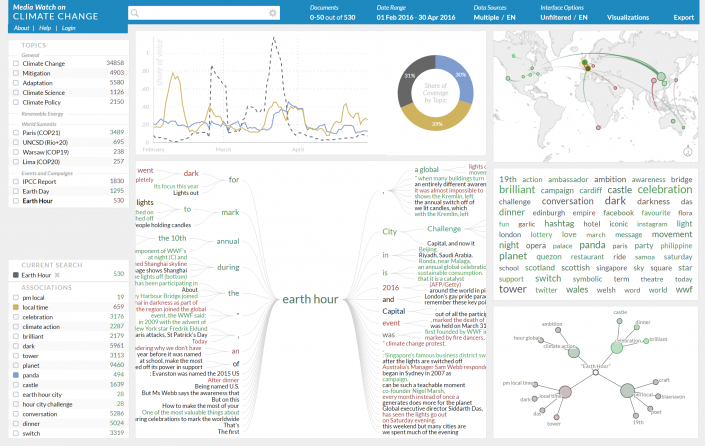Open the Visualizations menu
The width and height of the screenshot is (705, 446).
point(628,18)
